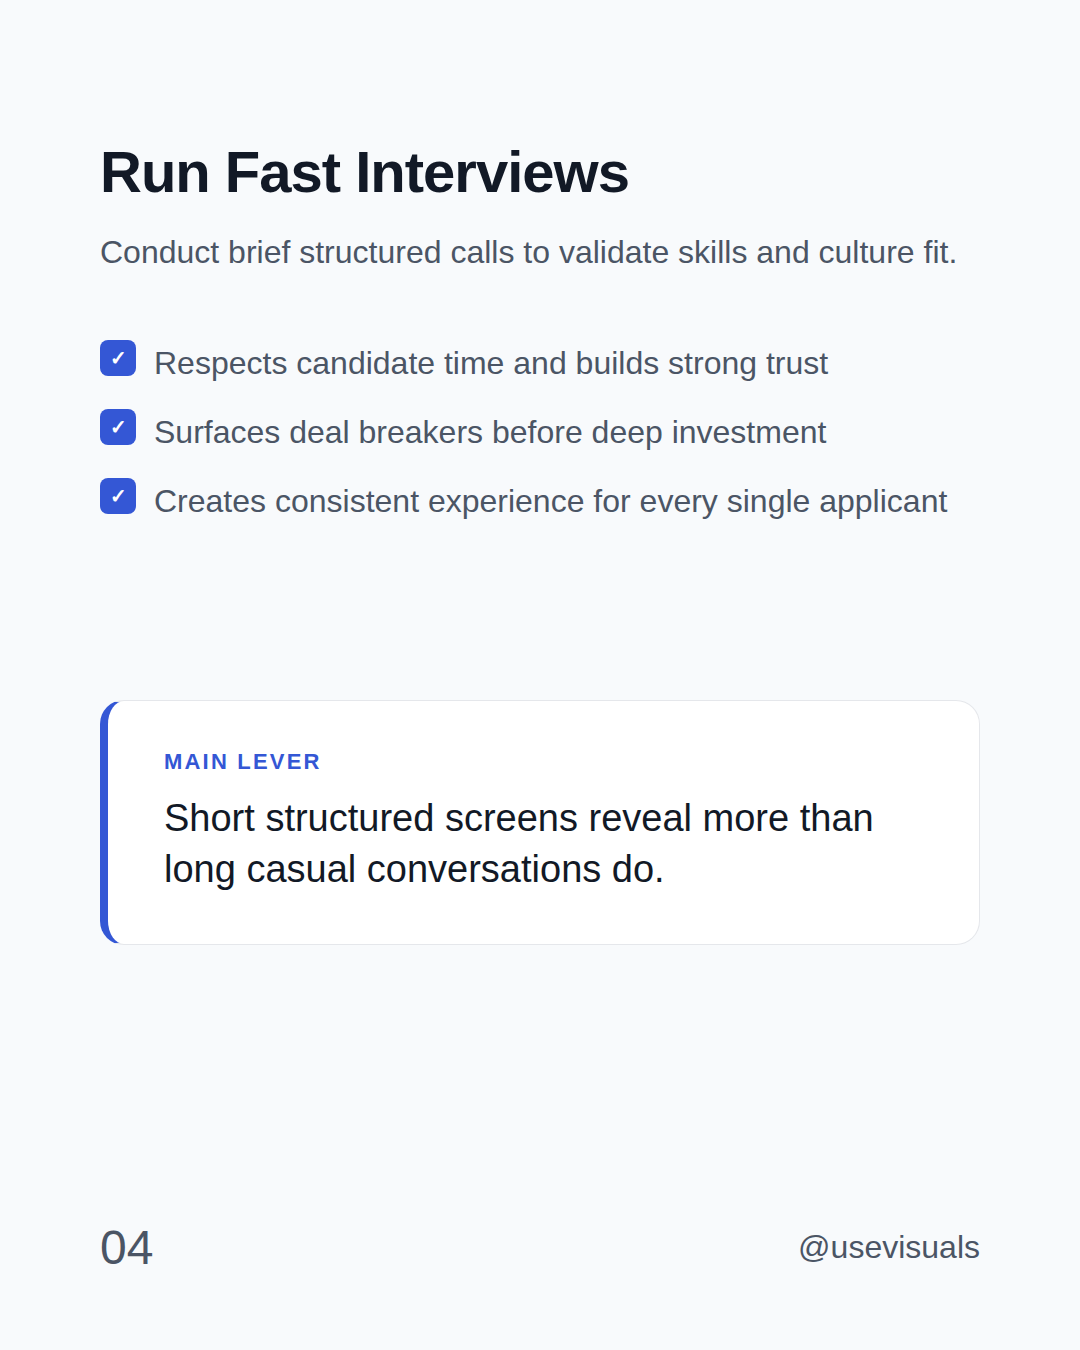Select the word Run in the heading
Image resolution: width=1080 pixels, height=1350 pixels.
tap(155, 172)
